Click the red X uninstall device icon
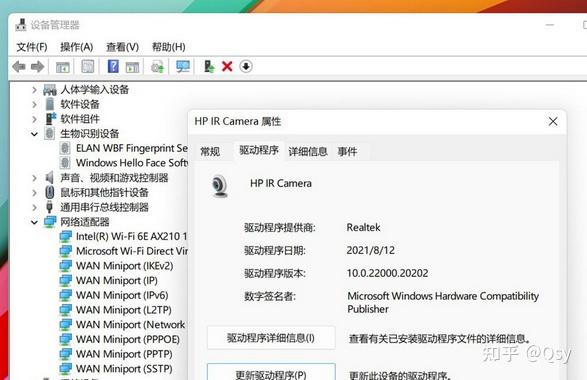Viewport: 587px width, 380px height. tap(227, 67)
